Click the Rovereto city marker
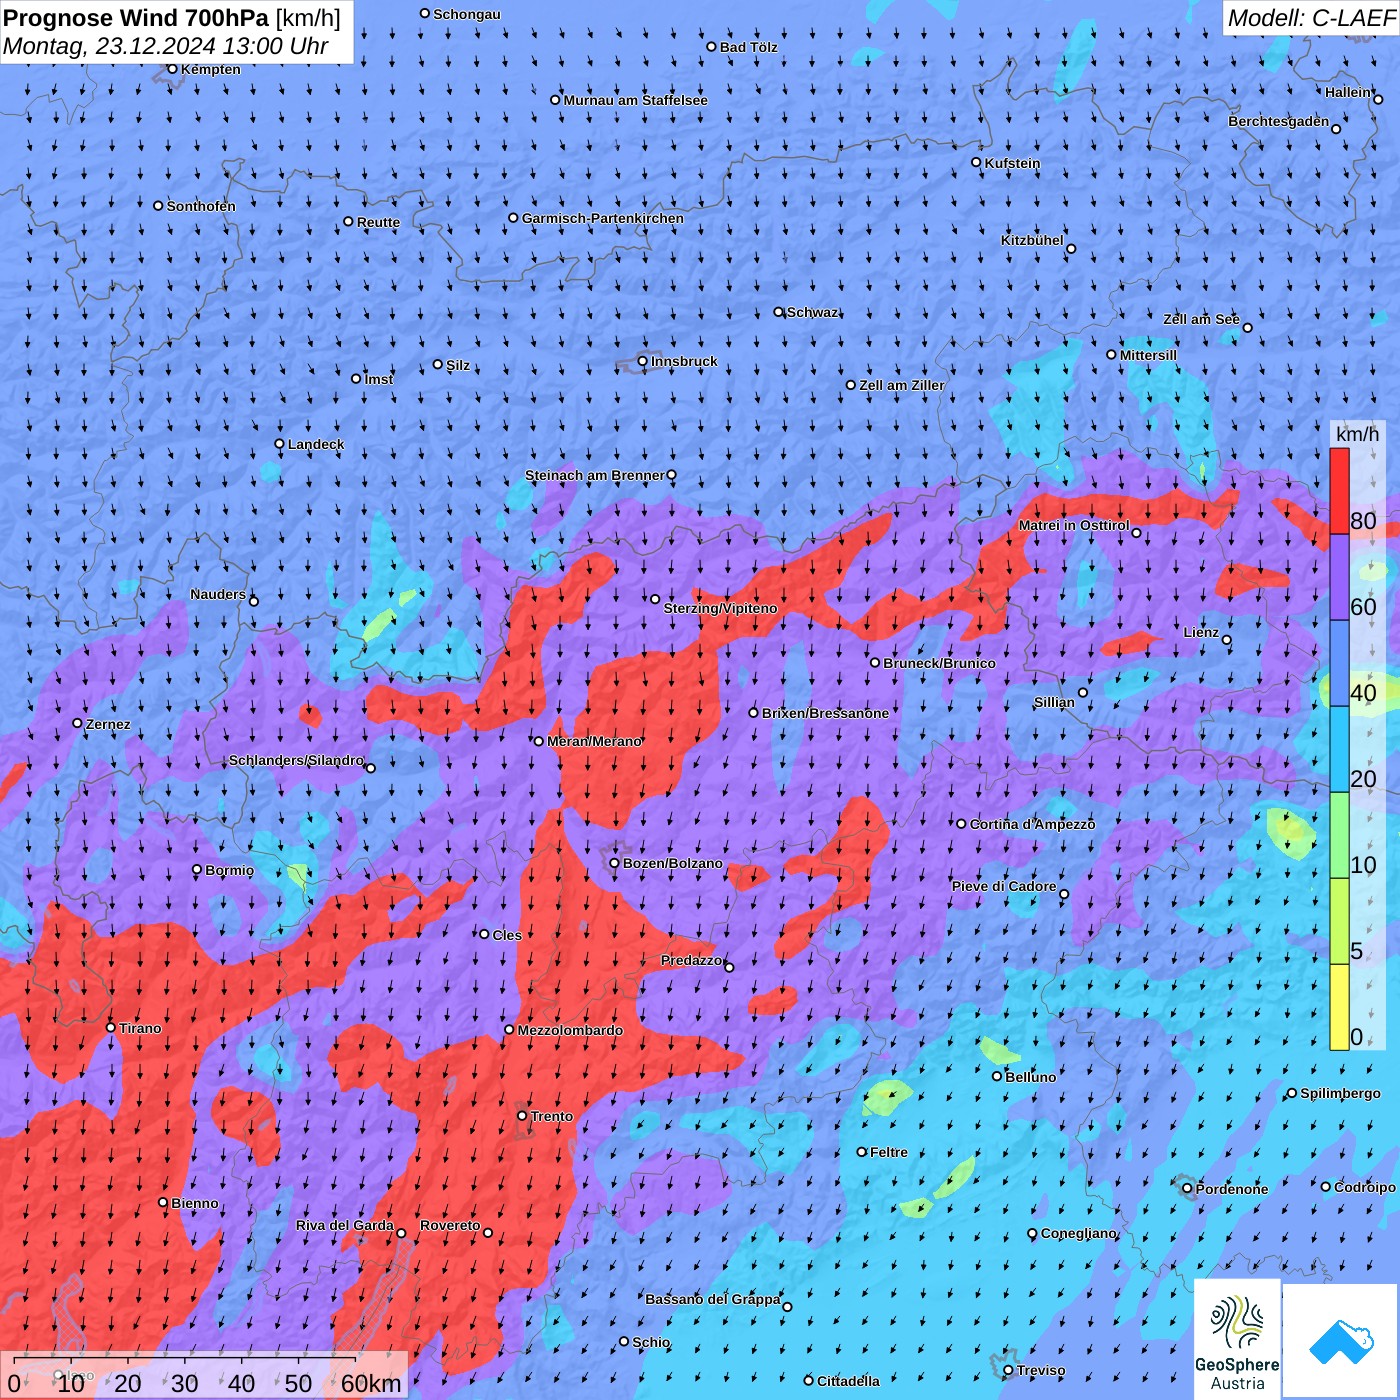1400x1400 pixels. (x=488, y=1232)
